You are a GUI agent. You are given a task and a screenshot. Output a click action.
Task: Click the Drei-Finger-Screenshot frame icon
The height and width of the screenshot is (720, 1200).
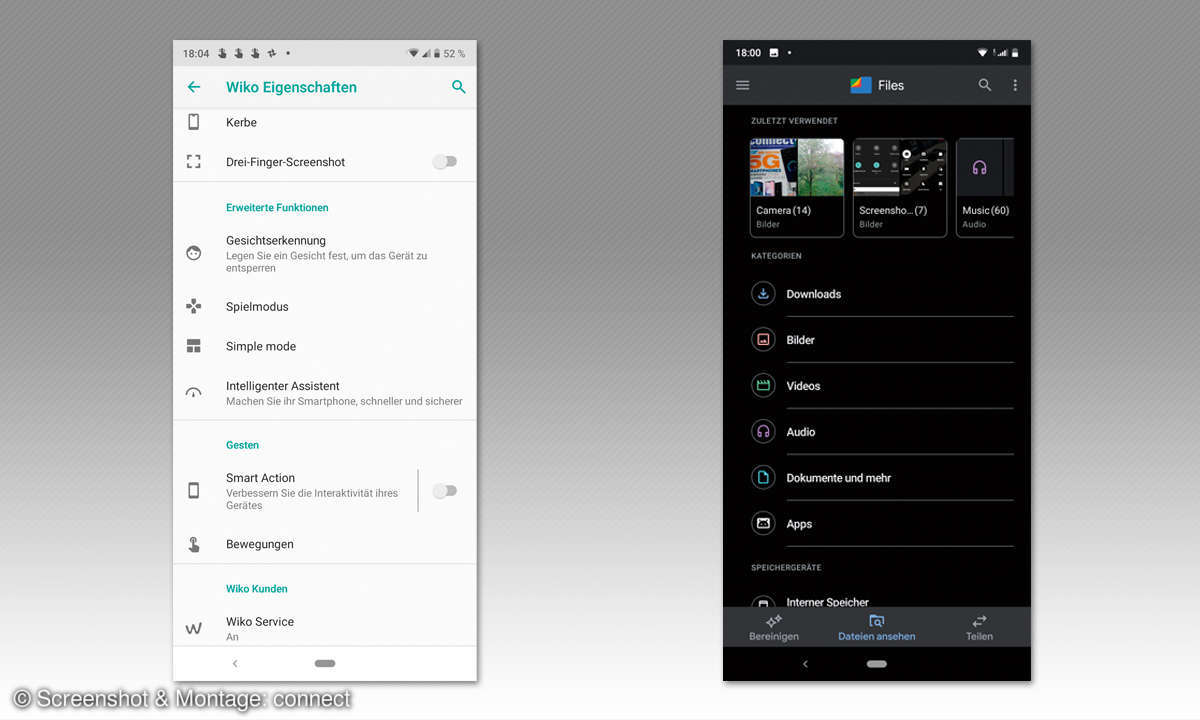pos(194,161)
